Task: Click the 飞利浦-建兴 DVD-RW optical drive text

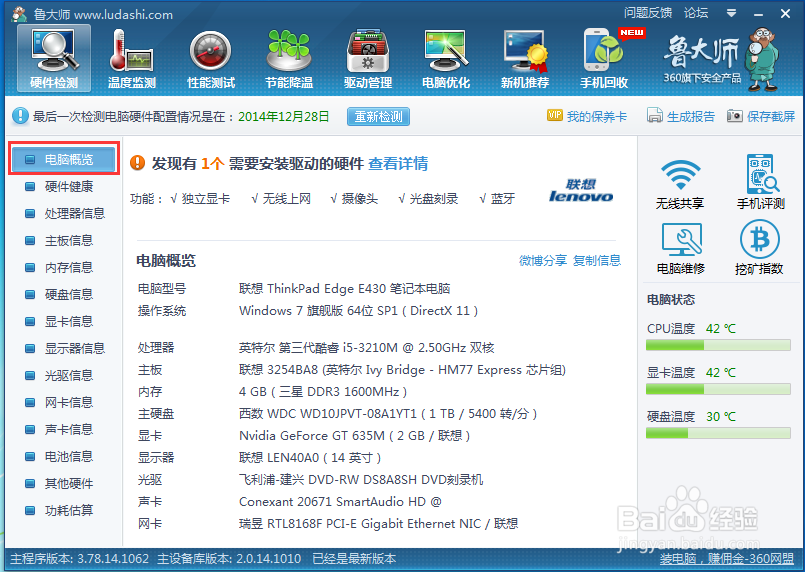Action: pos(361,480)
